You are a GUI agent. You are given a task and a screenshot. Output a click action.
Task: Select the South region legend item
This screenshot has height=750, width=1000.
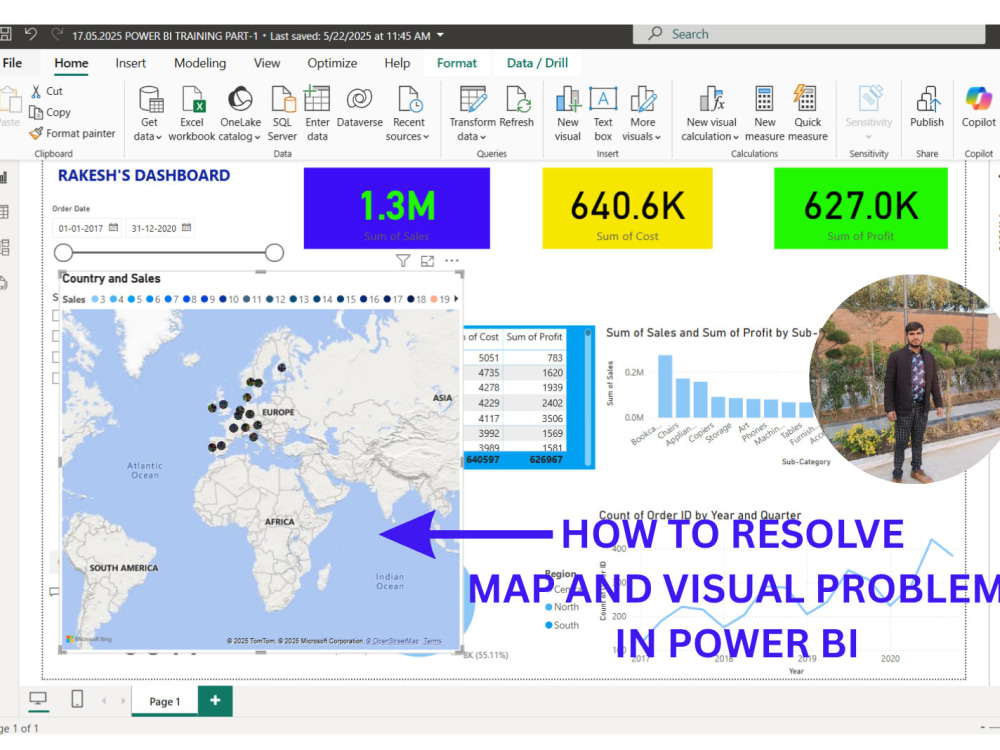(x=562, y=626)
